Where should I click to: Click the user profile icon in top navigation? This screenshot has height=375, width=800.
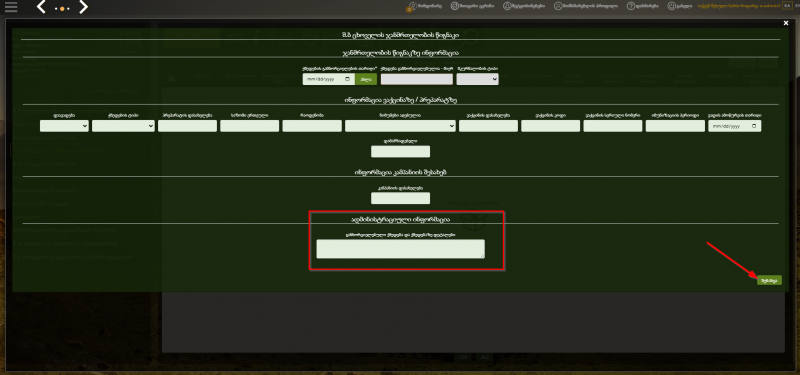(x=558, y=6)
